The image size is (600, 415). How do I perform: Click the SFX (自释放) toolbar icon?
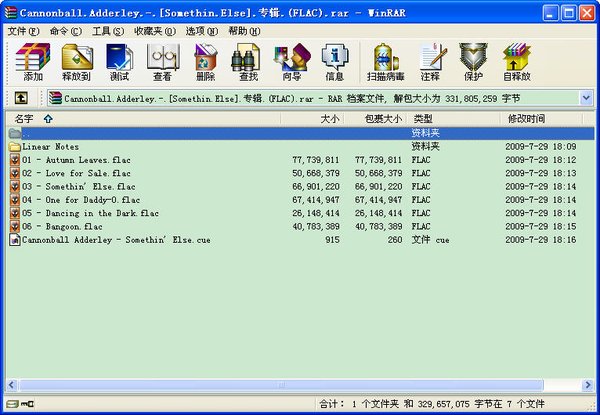pyautogui.click(x=517, y=62)
